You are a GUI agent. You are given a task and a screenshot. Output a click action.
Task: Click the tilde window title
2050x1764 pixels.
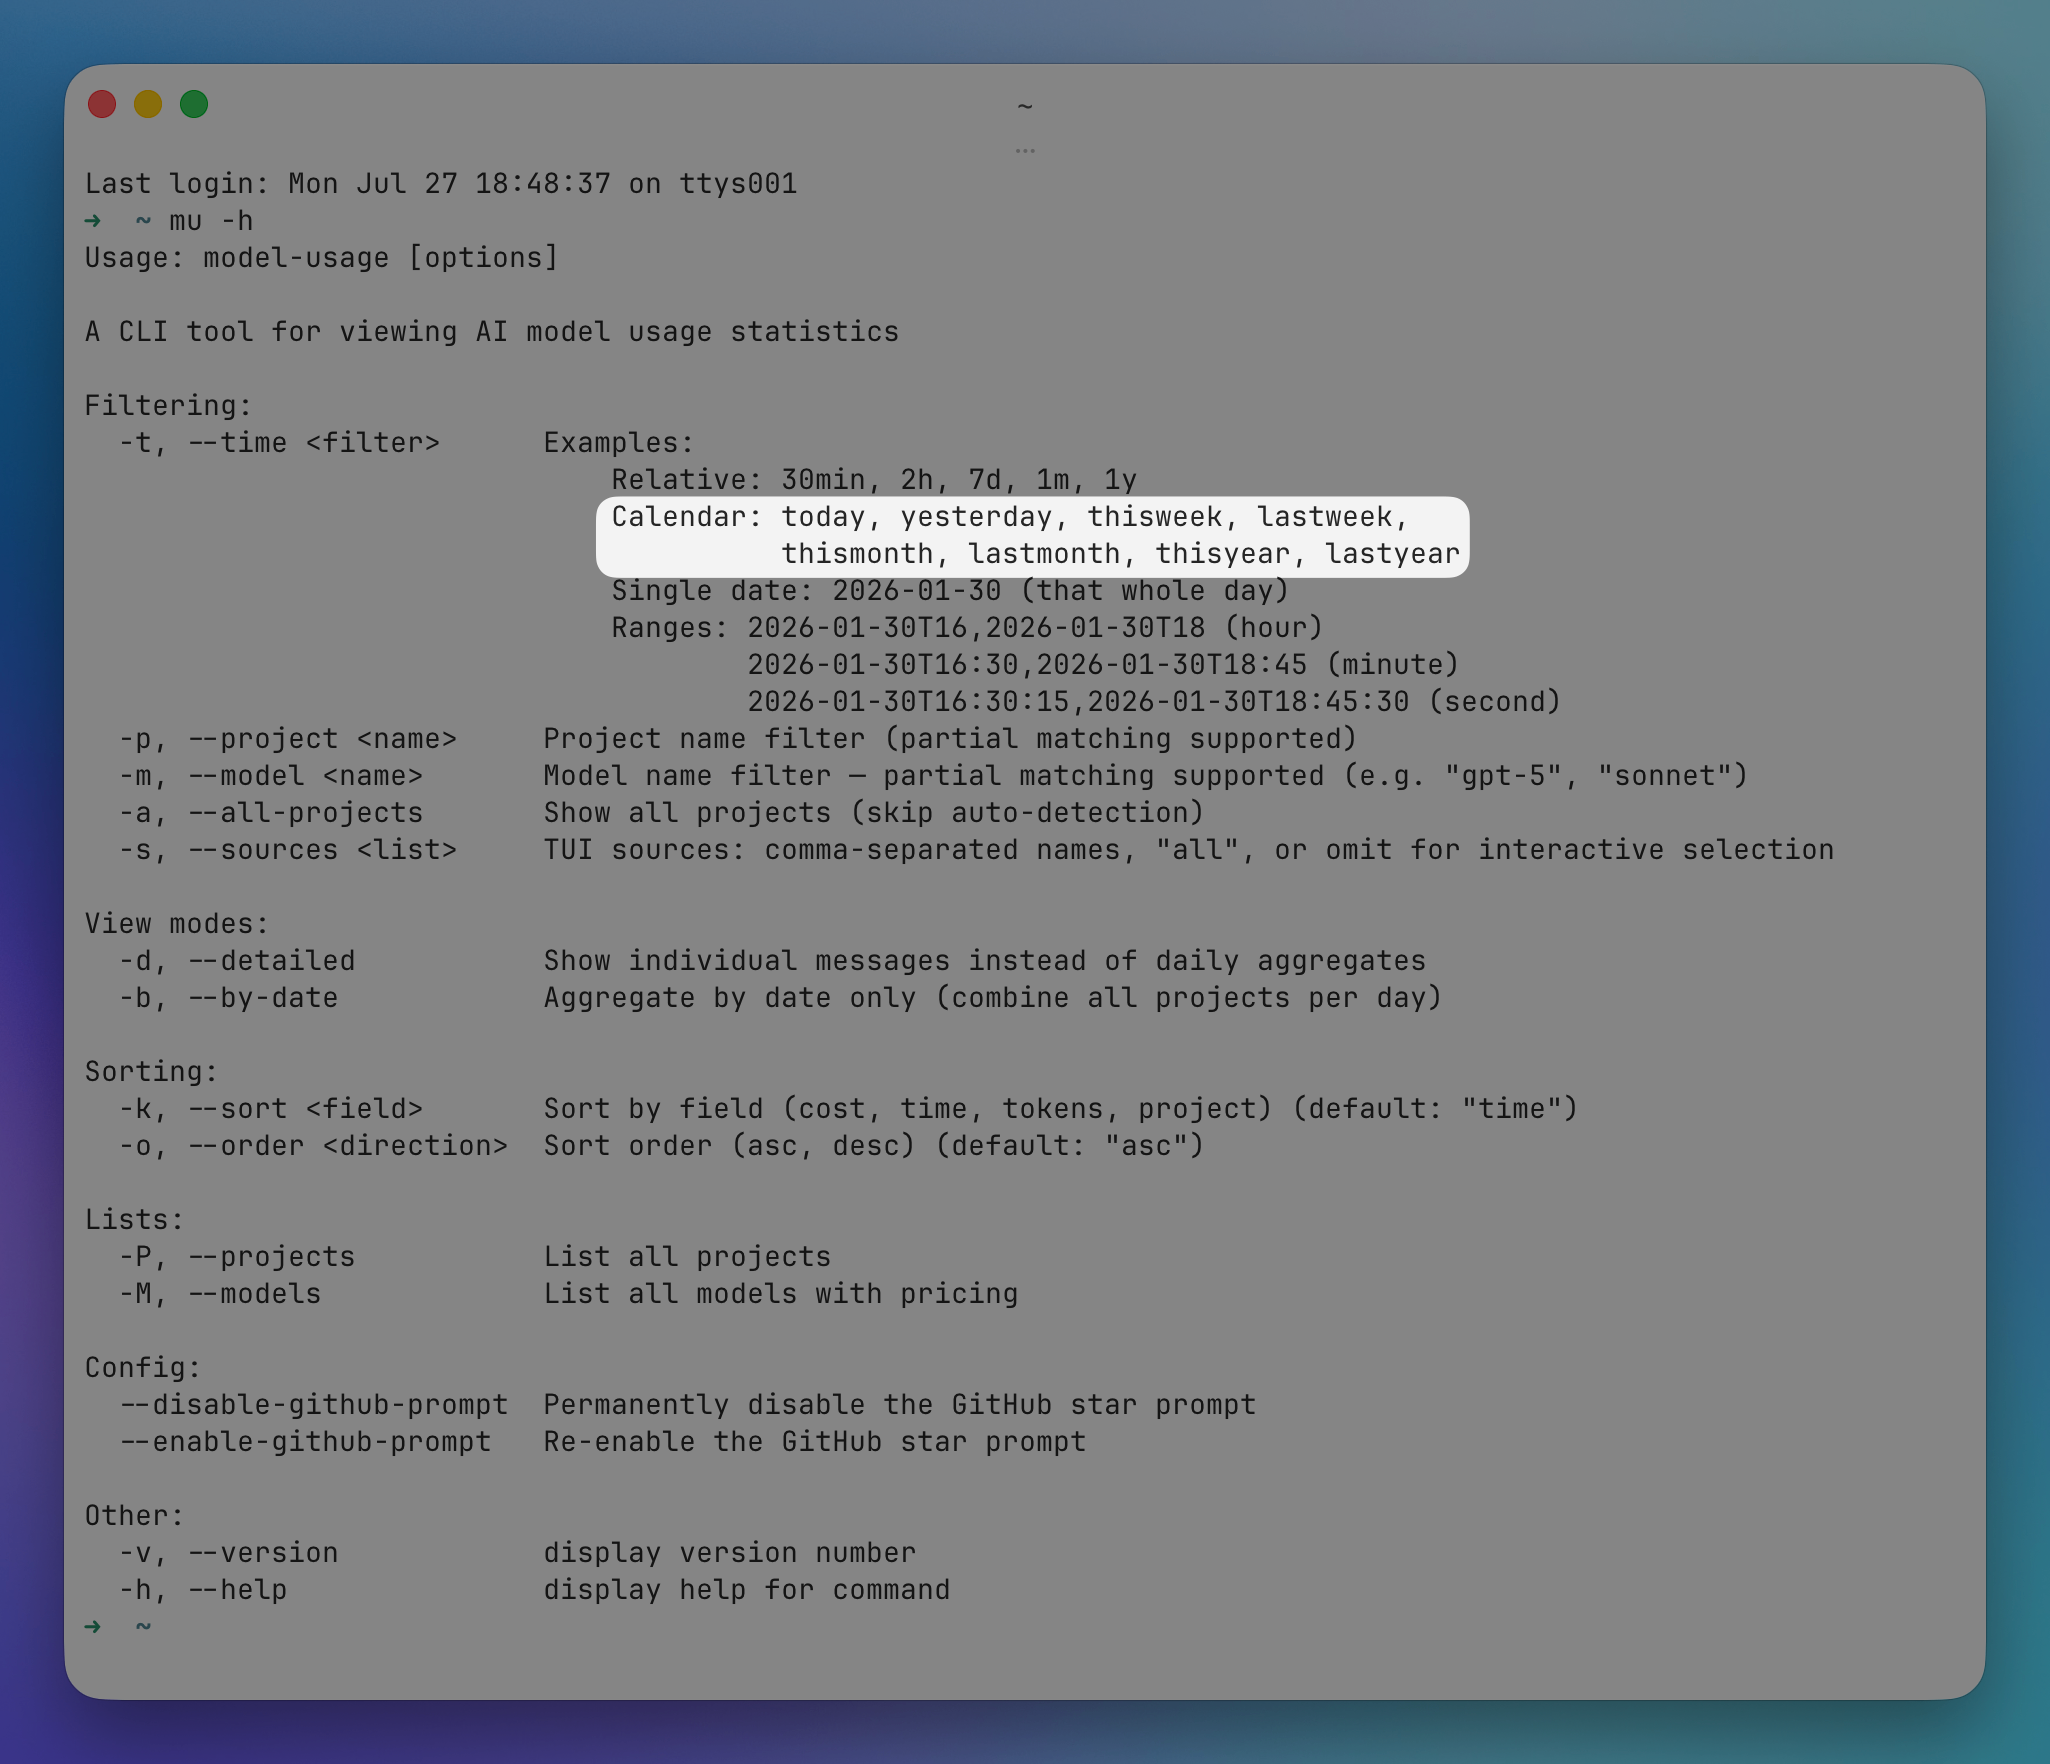[1025, 106]
